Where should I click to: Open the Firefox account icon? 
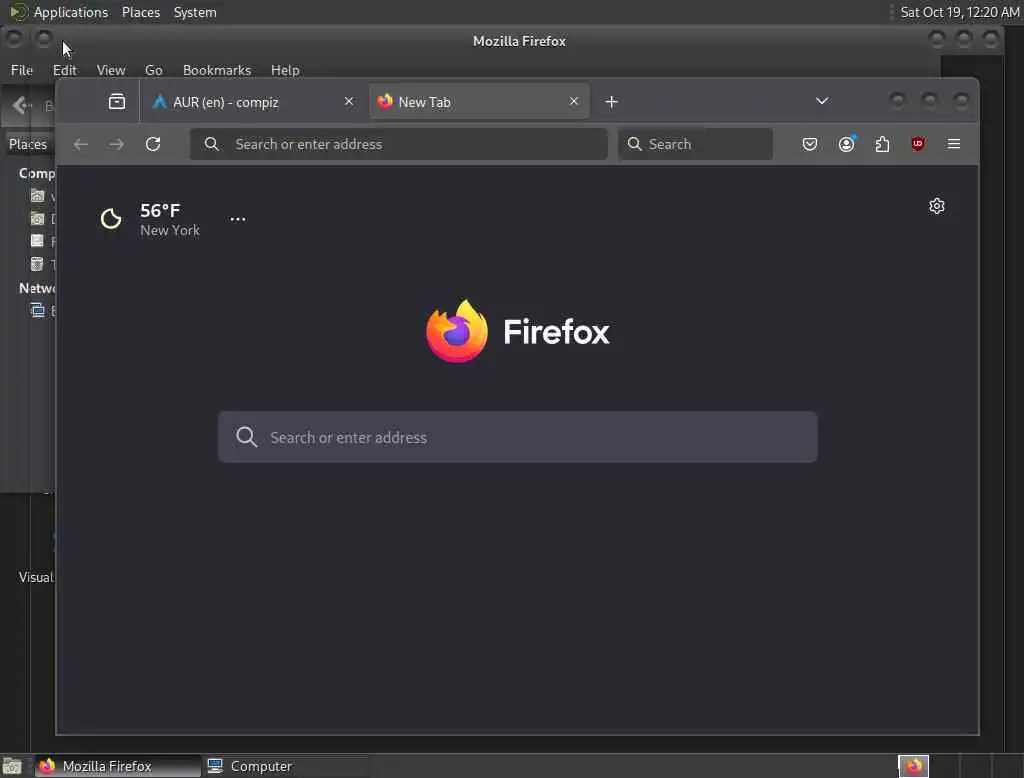coord(846,144)
